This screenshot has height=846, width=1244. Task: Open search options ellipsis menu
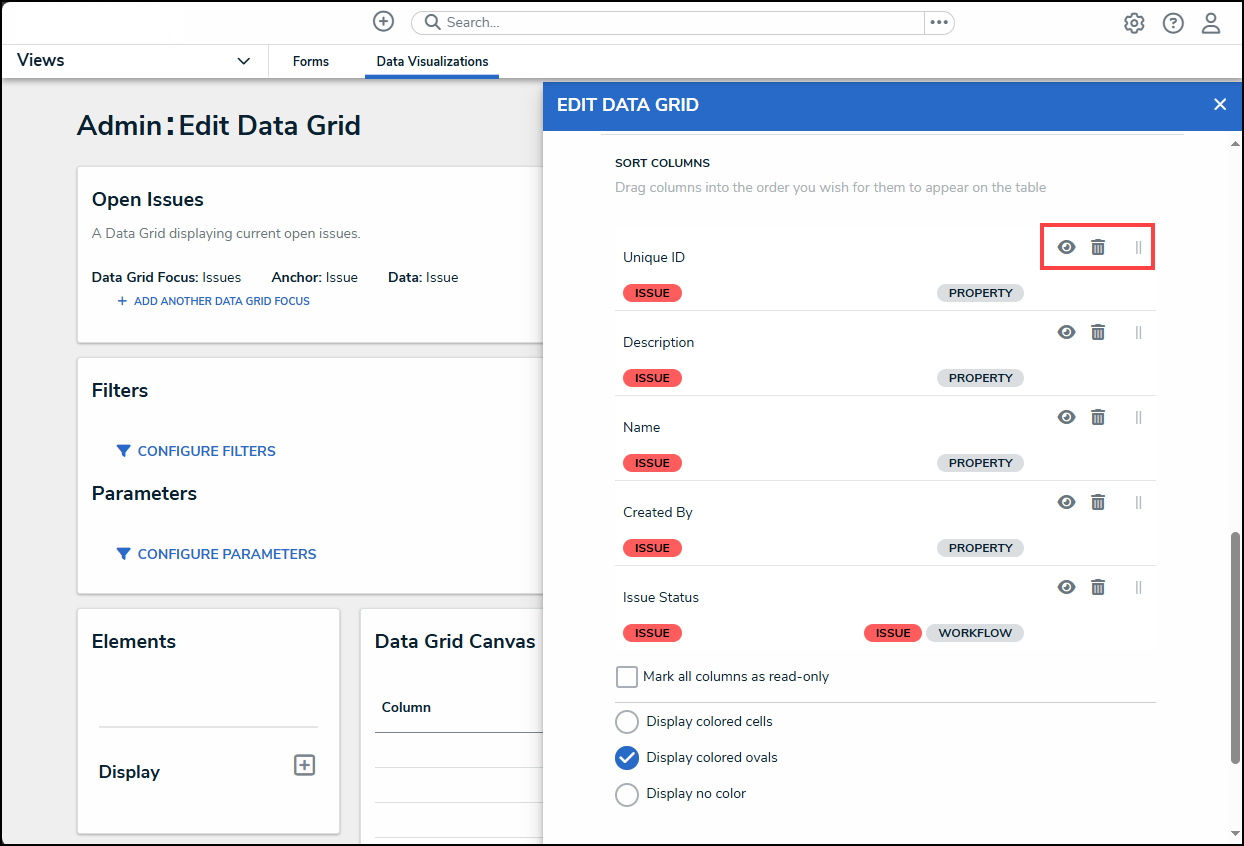pos(938,22)
